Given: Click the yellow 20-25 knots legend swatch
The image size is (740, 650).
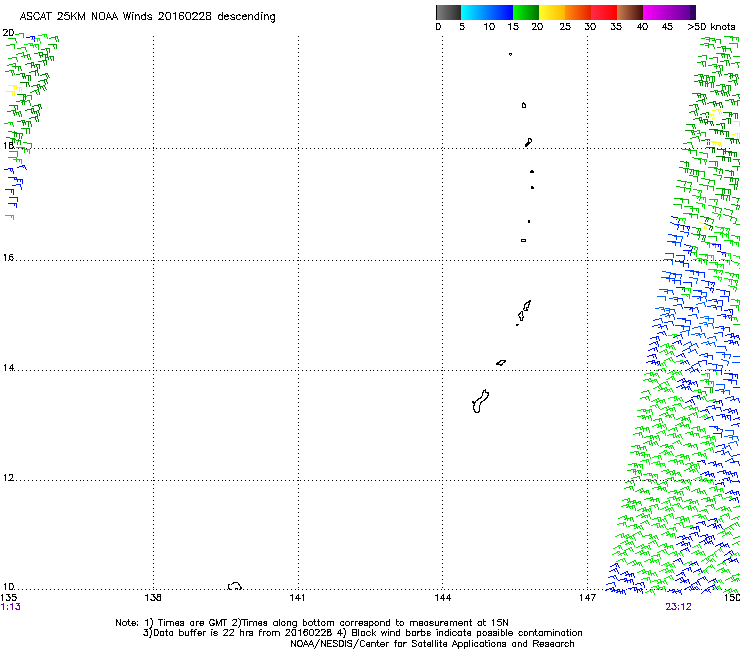Looking at the screenshot, I should [x=552, y=12].
